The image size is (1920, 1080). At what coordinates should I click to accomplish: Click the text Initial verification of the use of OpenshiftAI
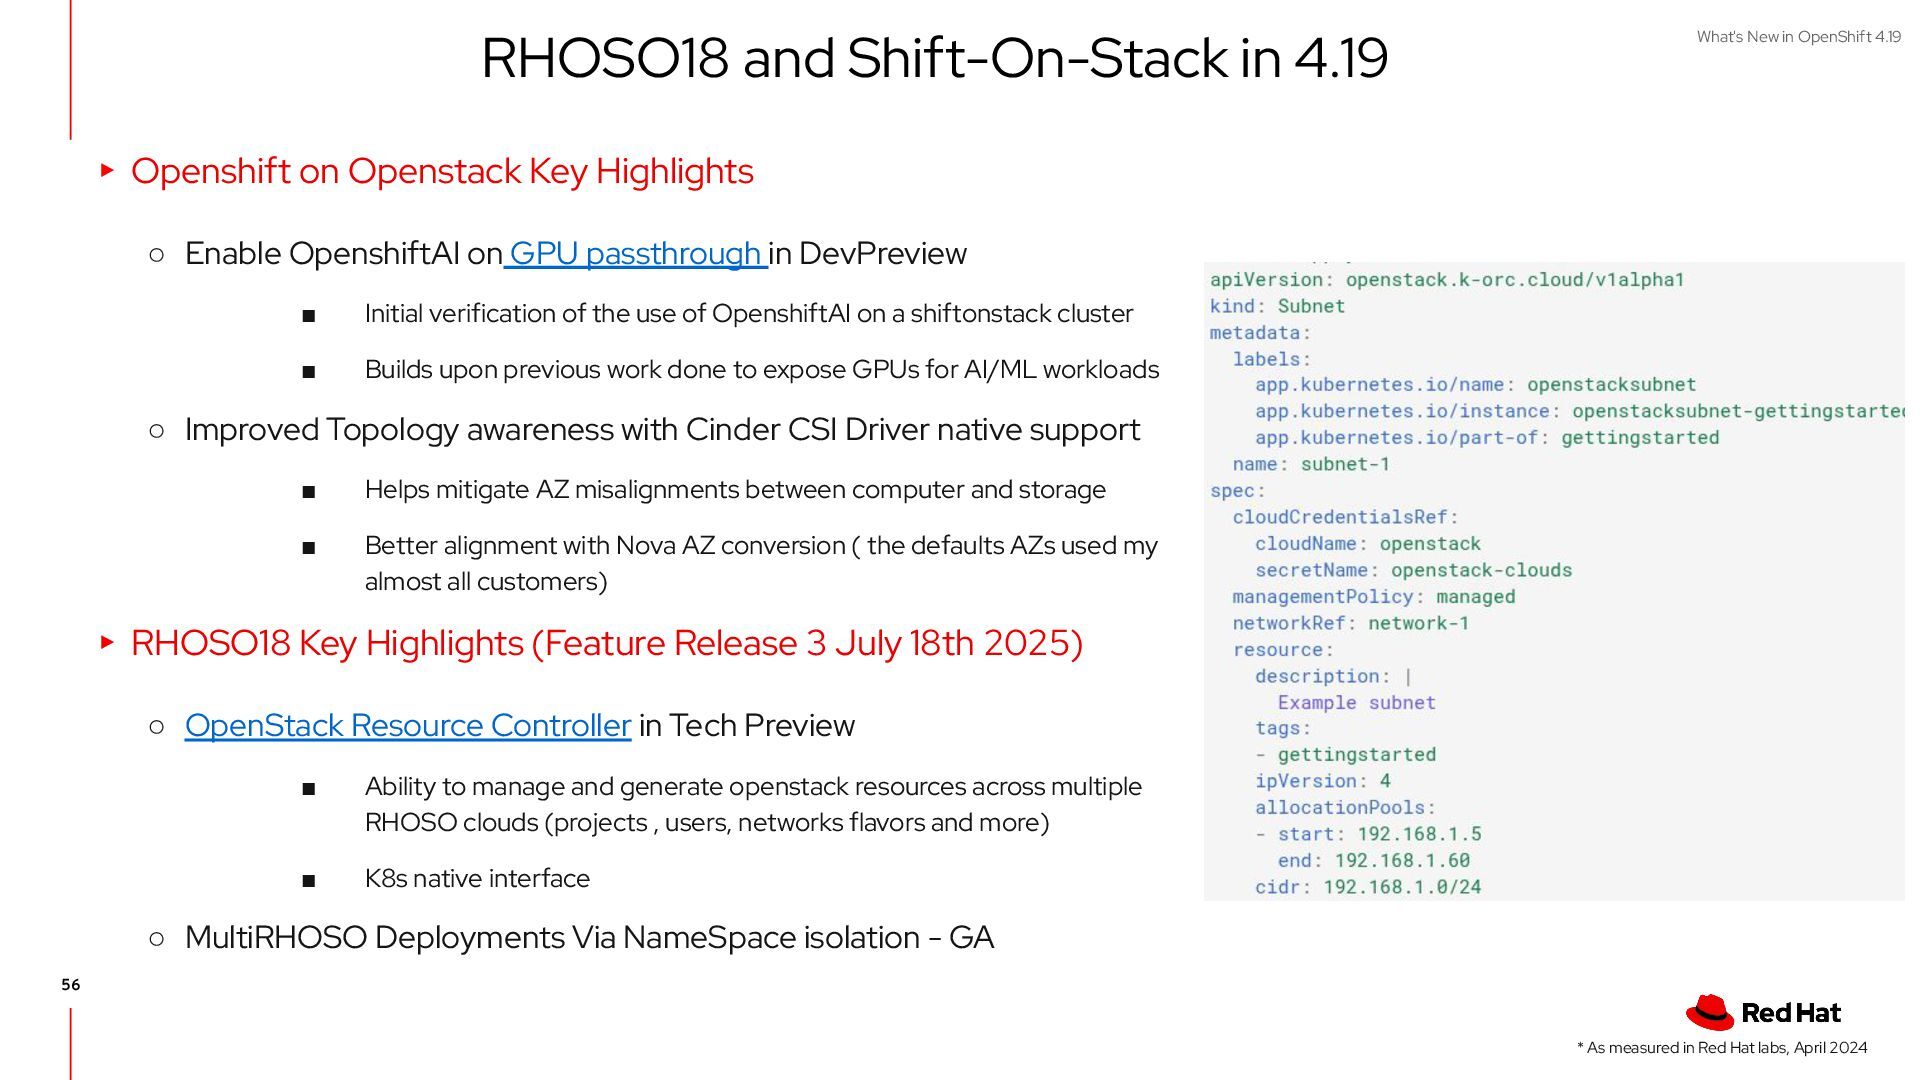749,314
